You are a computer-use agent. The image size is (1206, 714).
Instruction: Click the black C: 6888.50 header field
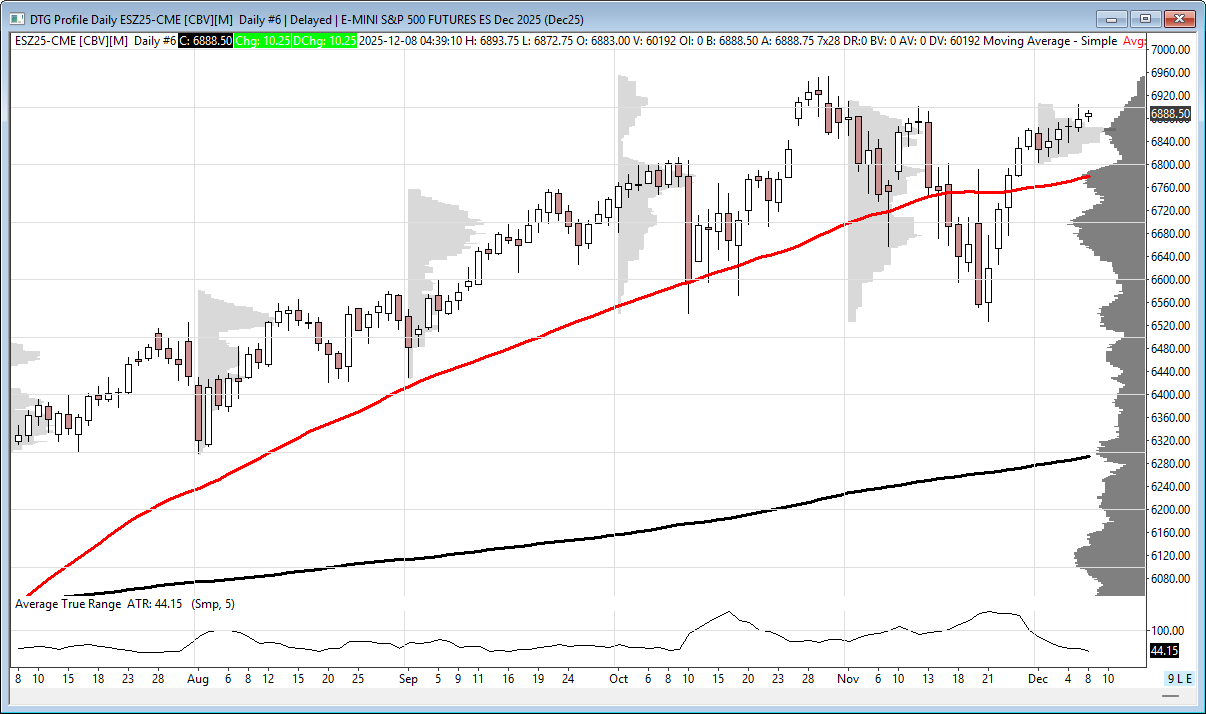(205, 41)
